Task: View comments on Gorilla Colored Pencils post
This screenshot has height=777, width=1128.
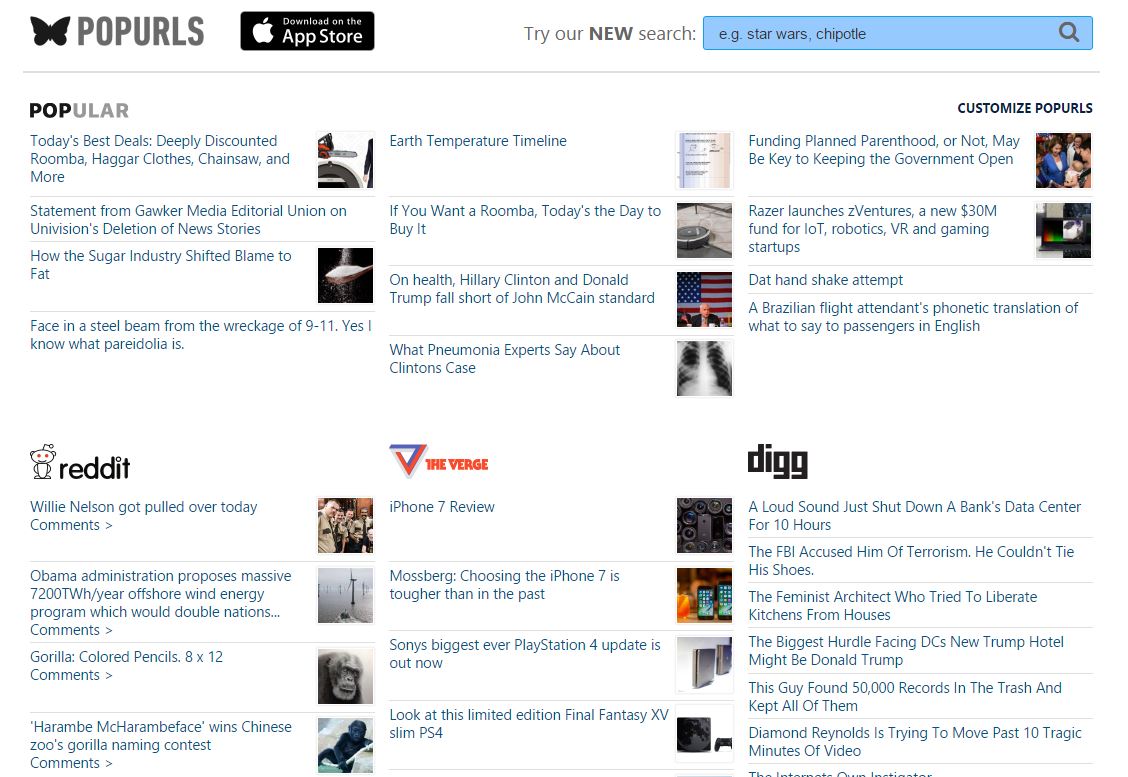Action: pos(70,676)
